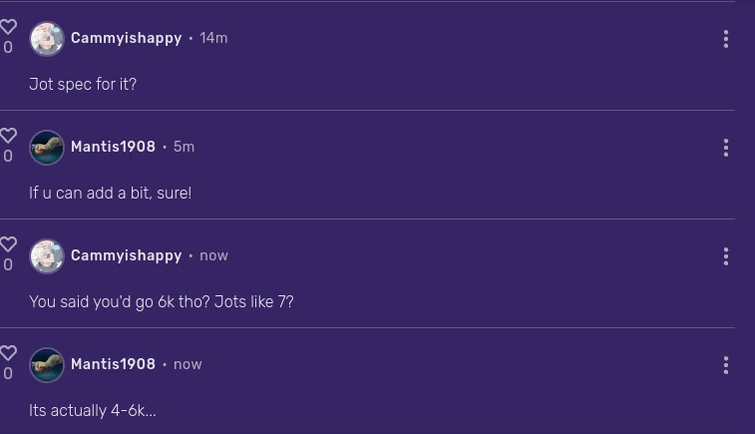Click Mantis1908 username on the last comment
Screen dimensions: 755x434
tap(113, 364)
